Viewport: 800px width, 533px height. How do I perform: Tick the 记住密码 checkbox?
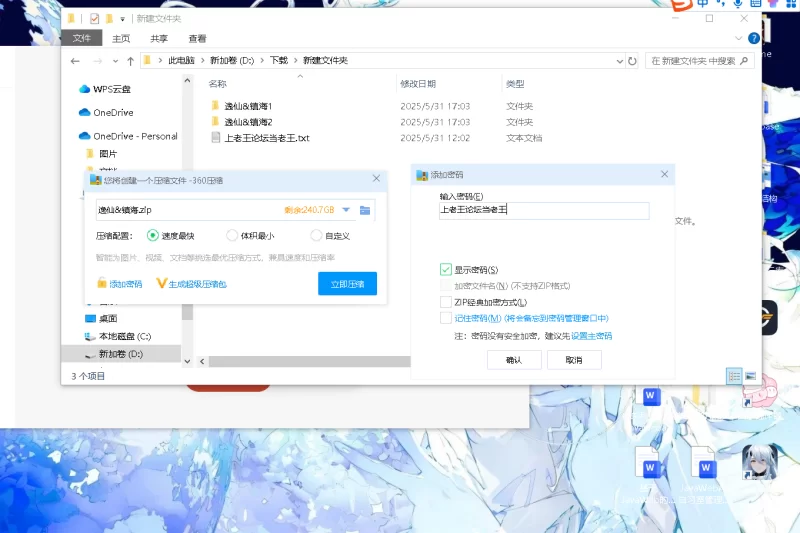[x=446, y=318]
